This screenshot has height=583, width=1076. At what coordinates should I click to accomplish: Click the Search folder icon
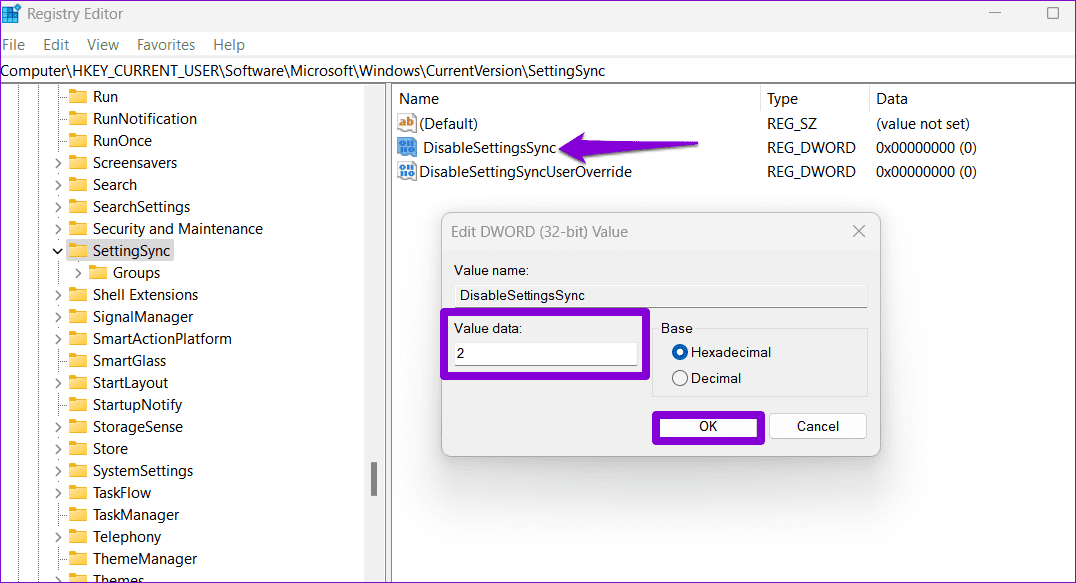(78, 185)
